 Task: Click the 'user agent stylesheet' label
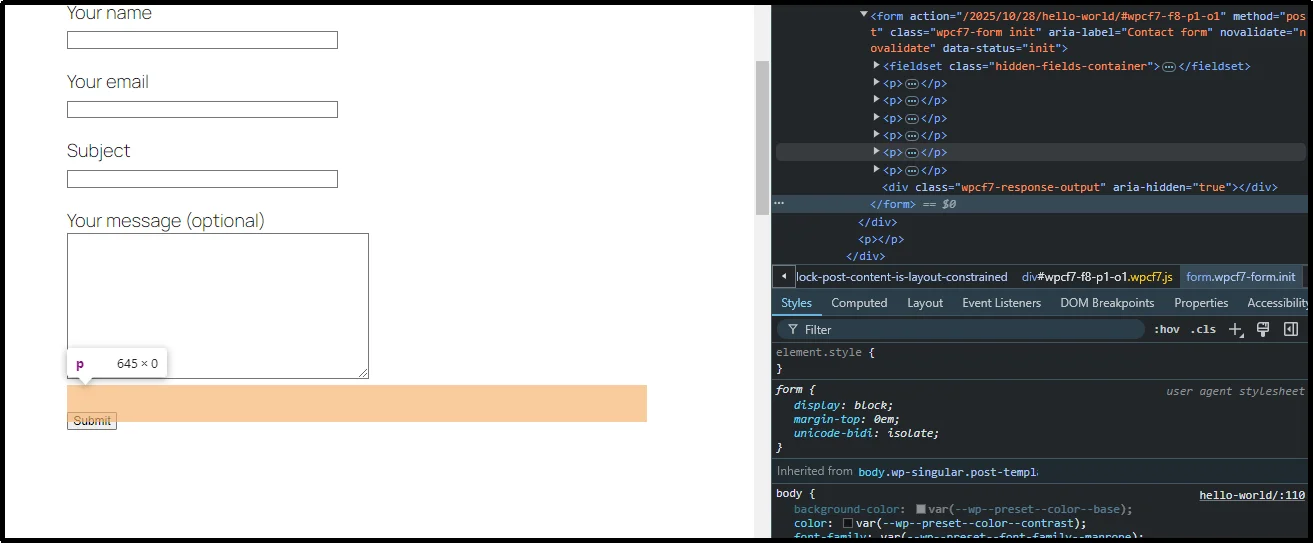1236,391
